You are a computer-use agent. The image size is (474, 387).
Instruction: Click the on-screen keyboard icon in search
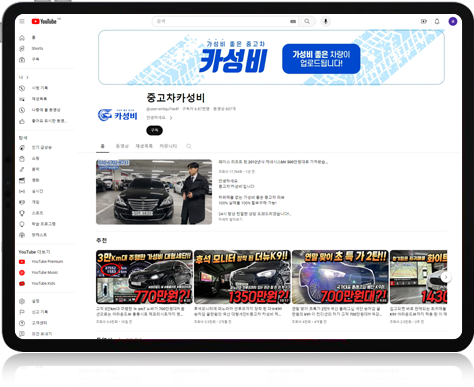tap(293, 21)
